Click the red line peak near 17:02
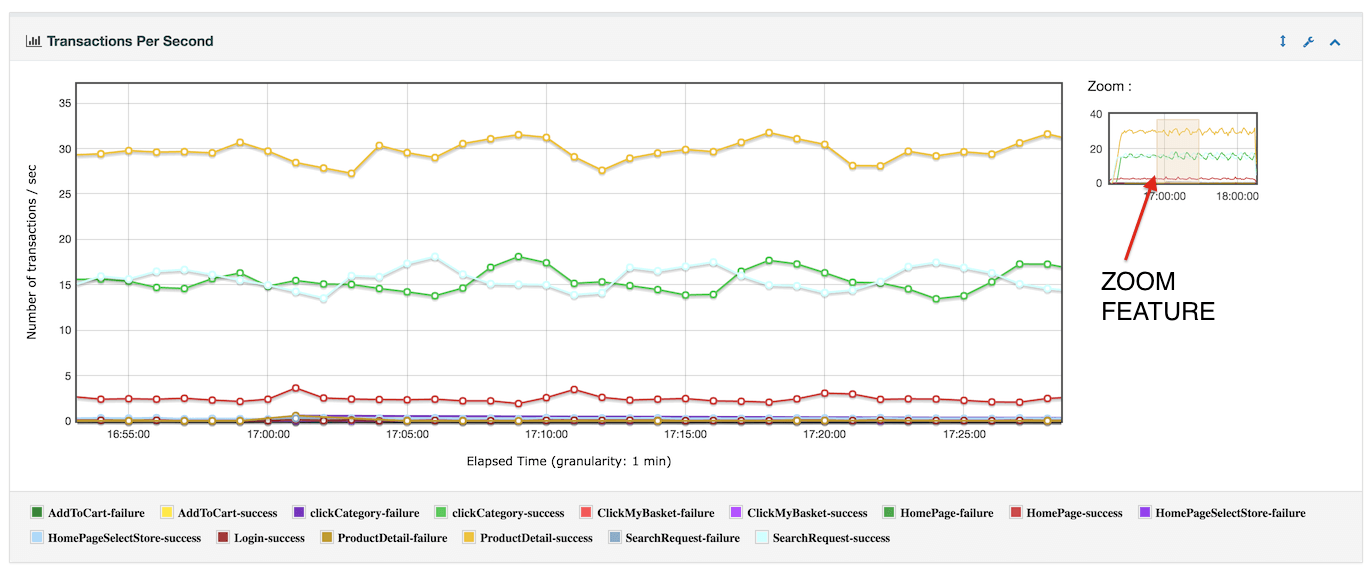Viewport: 1372px width, 577px height. pyautogui.click(x=295, y=387)
